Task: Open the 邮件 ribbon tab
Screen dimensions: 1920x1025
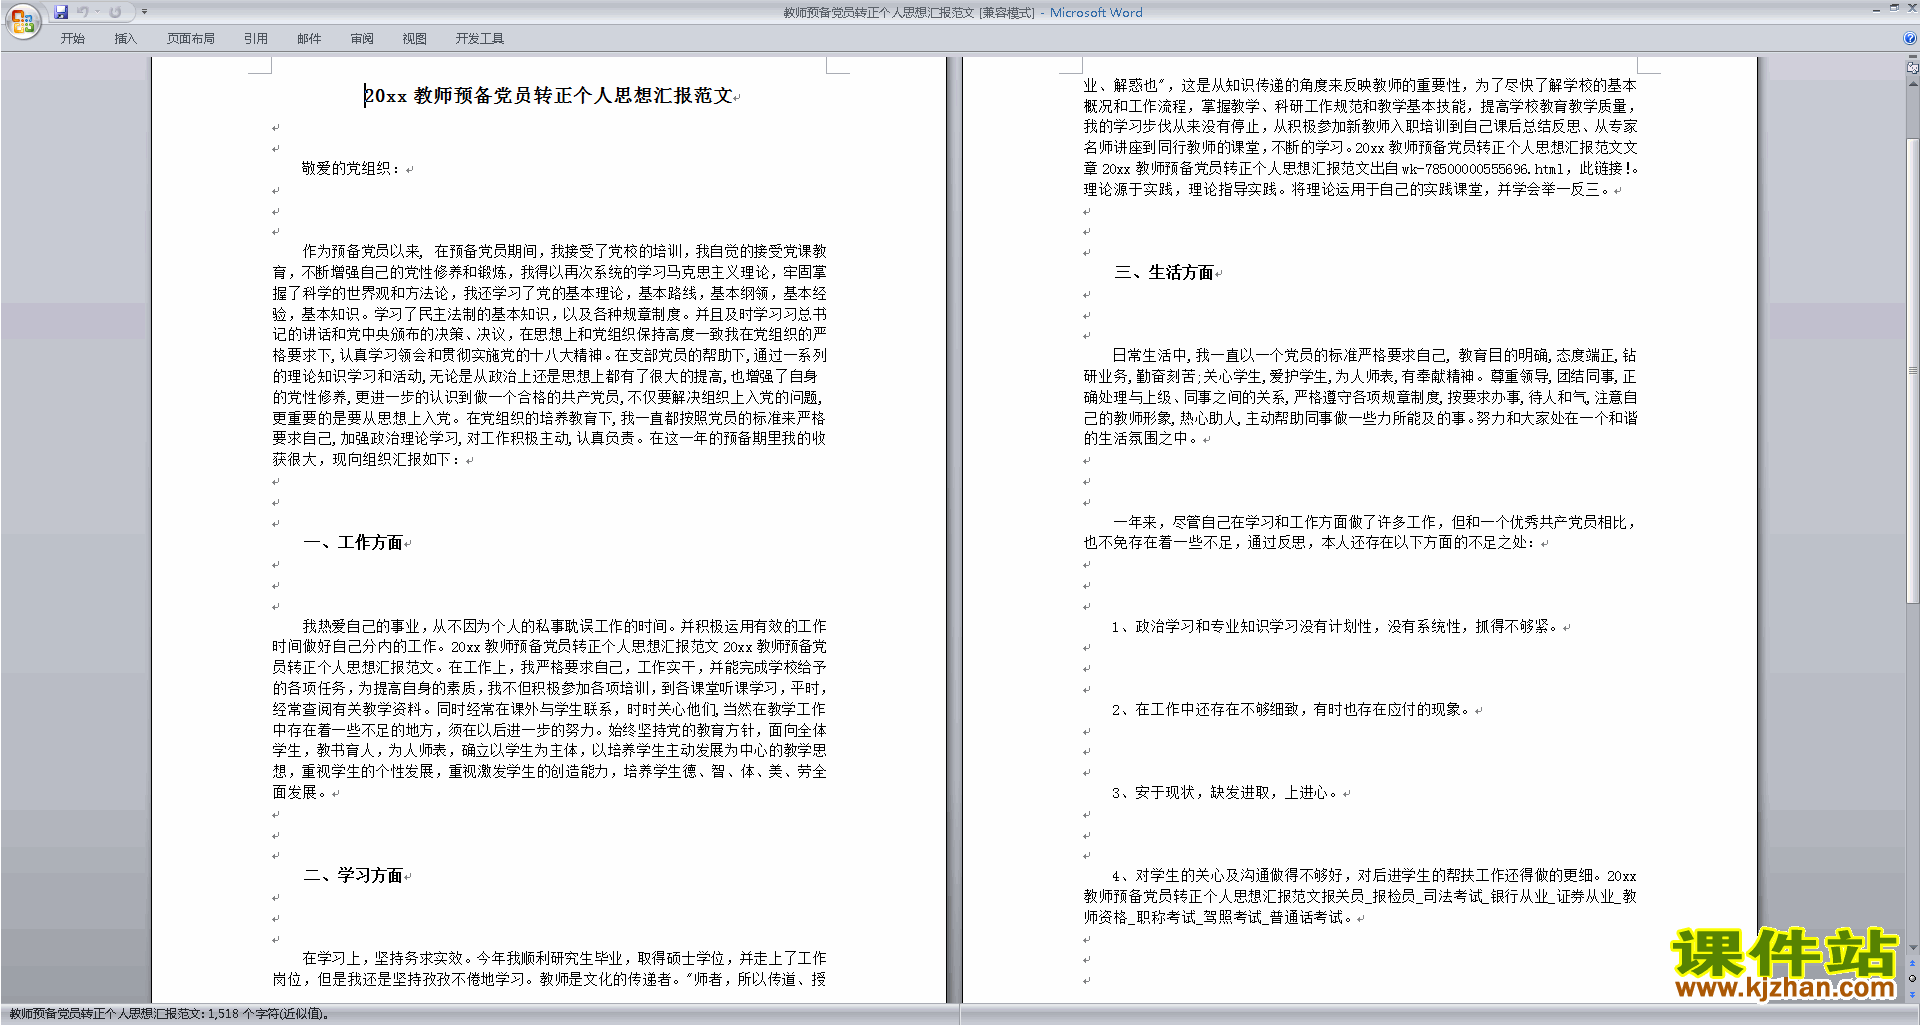Action: 309,39
